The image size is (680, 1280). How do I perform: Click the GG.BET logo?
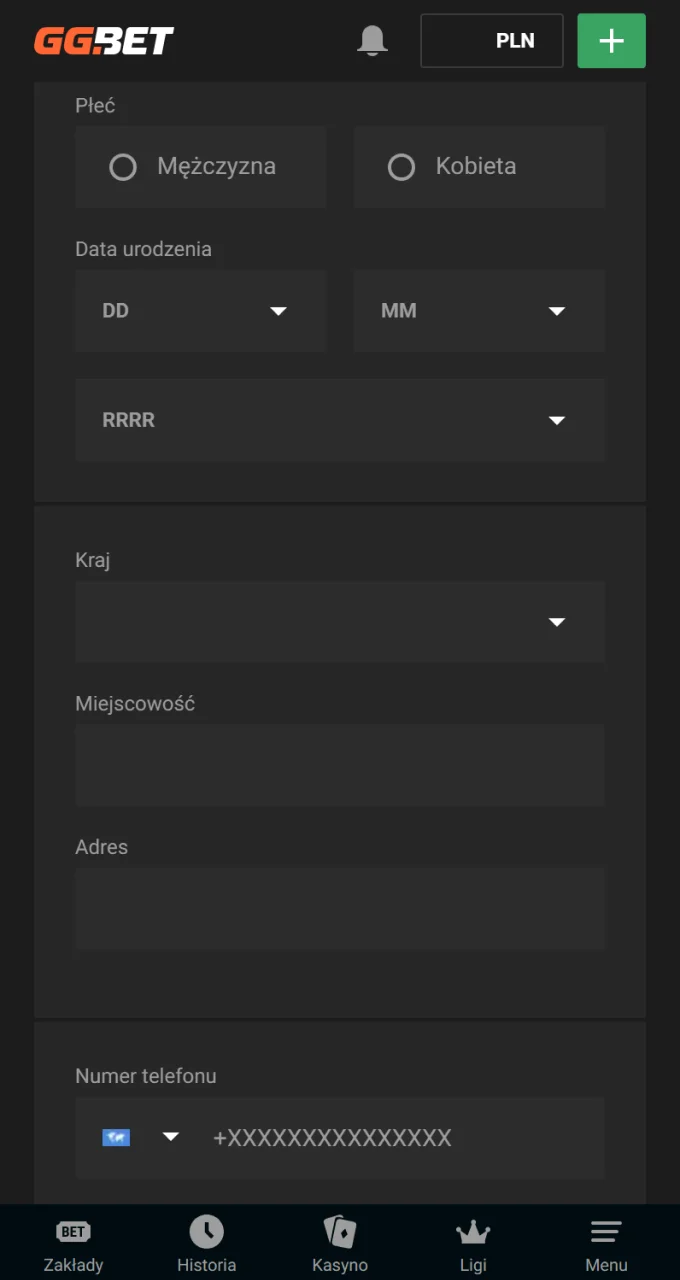tap(104, 41)
